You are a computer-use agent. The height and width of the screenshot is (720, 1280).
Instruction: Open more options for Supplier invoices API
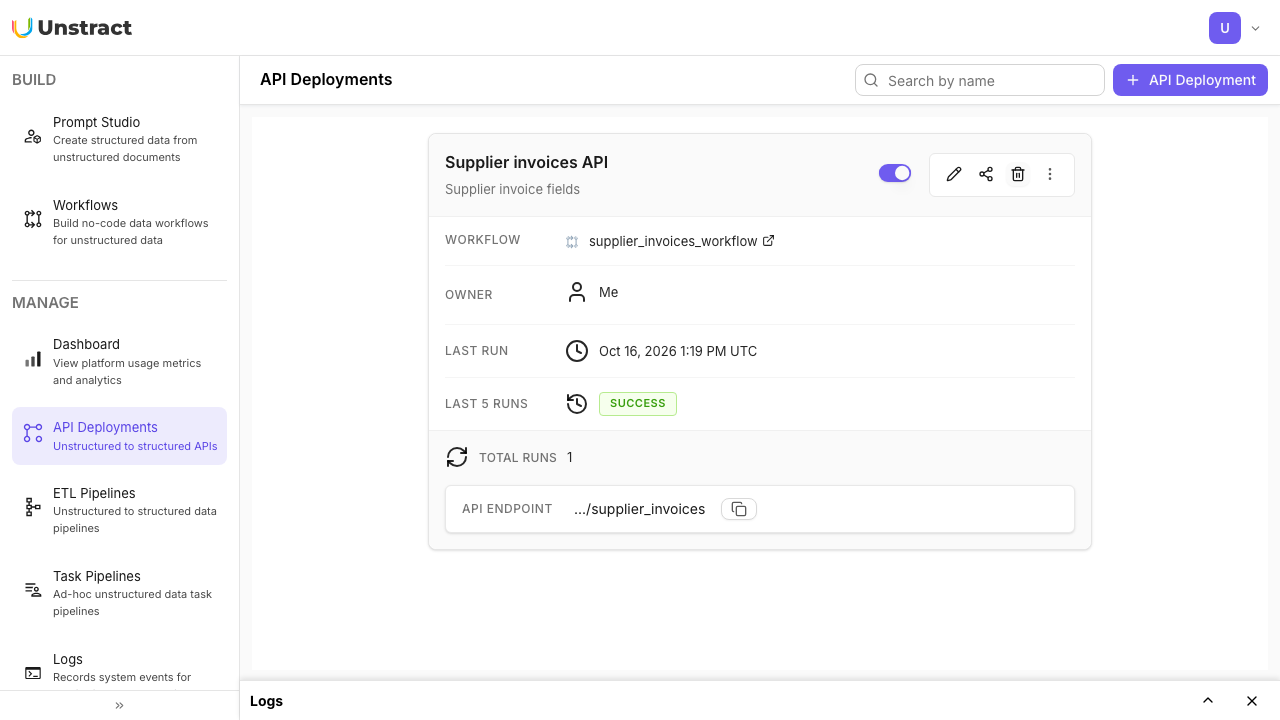(x=1050, y=174)
